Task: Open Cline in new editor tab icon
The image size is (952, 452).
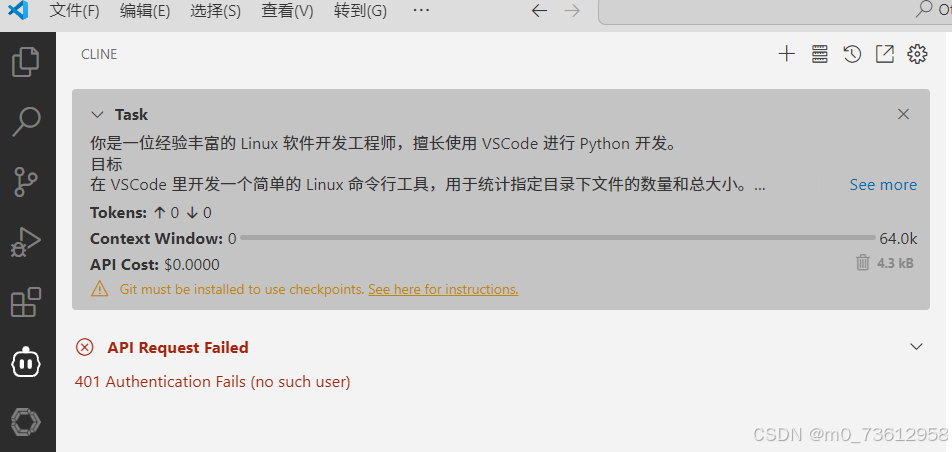Action: pos(885,54)
